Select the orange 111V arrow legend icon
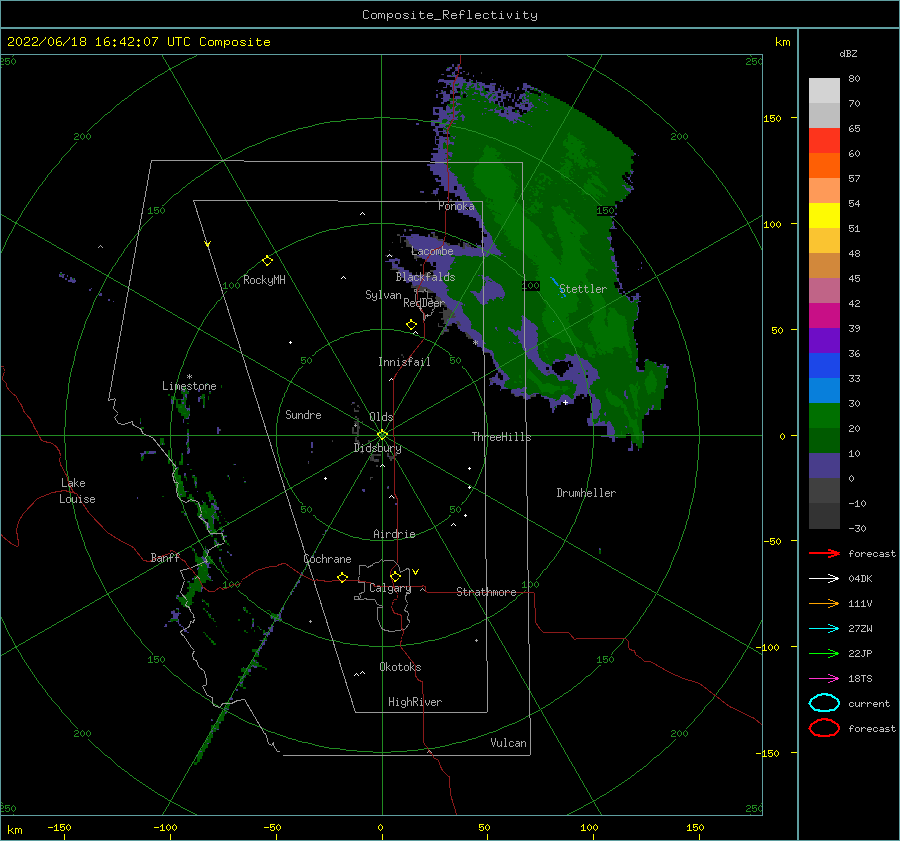This screenshot has height=841, width=900. tap(824, 603)
